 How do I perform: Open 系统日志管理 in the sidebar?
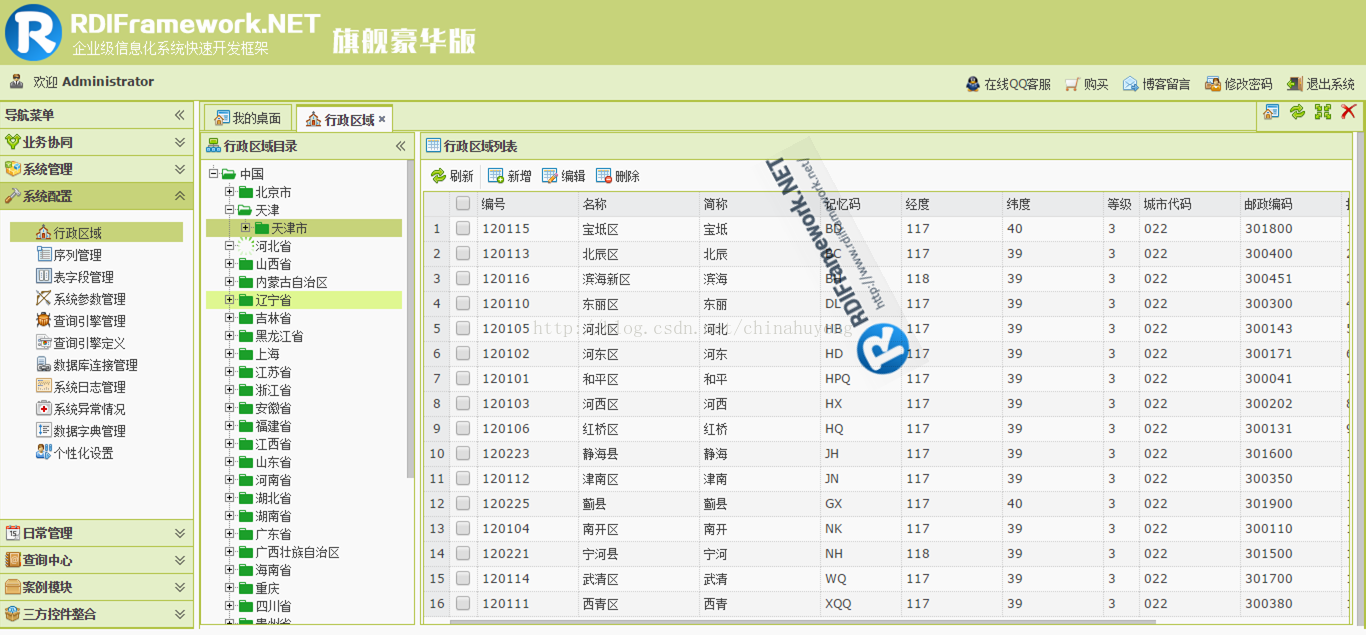tap(81, 387)
